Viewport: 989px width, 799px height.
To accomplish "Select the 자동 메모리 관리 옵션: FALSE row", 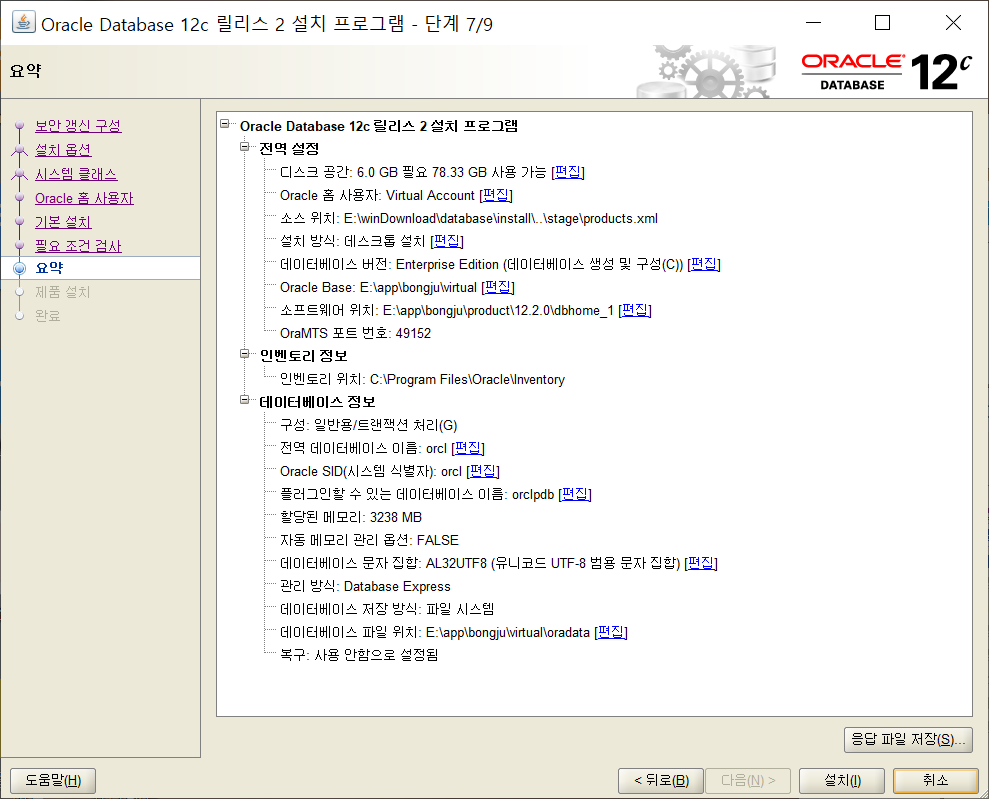I will 369,540.
